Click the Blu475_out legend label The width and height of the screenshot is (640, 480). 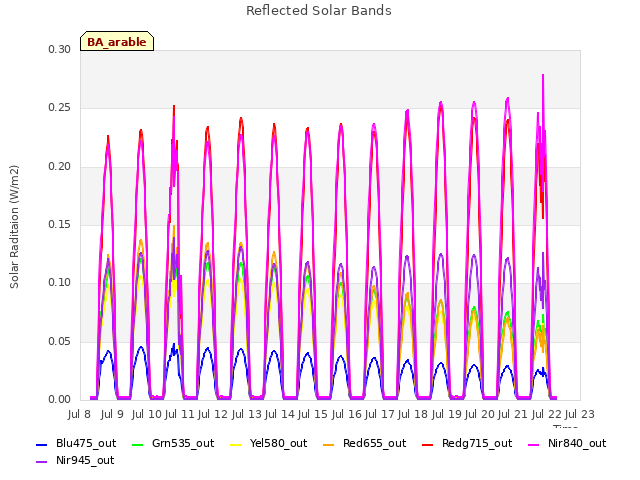coord(86,443)
